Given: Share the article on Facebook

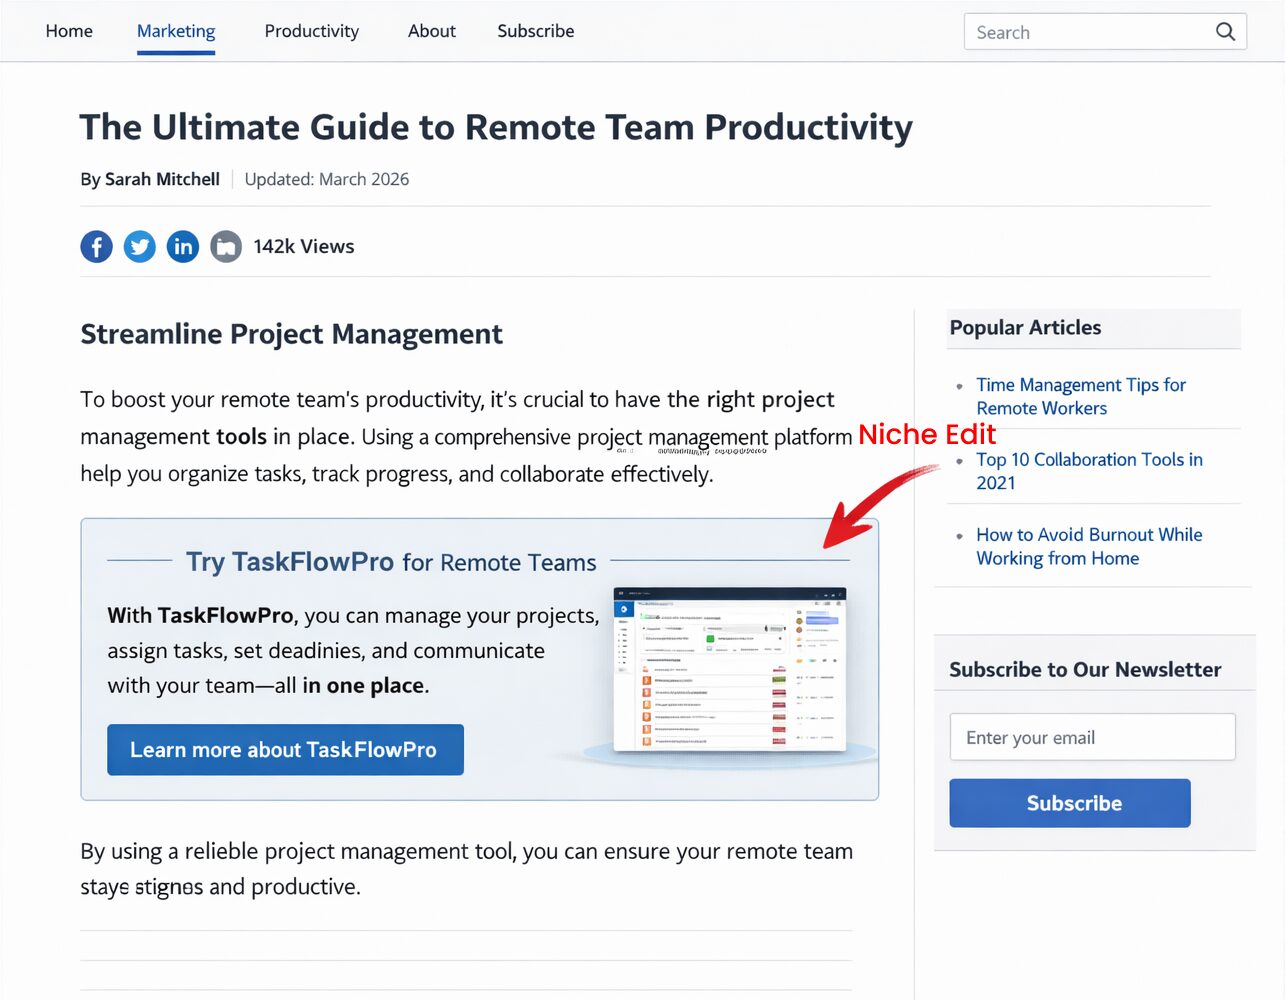Looking at the screenshot, I should pos(96,246).
